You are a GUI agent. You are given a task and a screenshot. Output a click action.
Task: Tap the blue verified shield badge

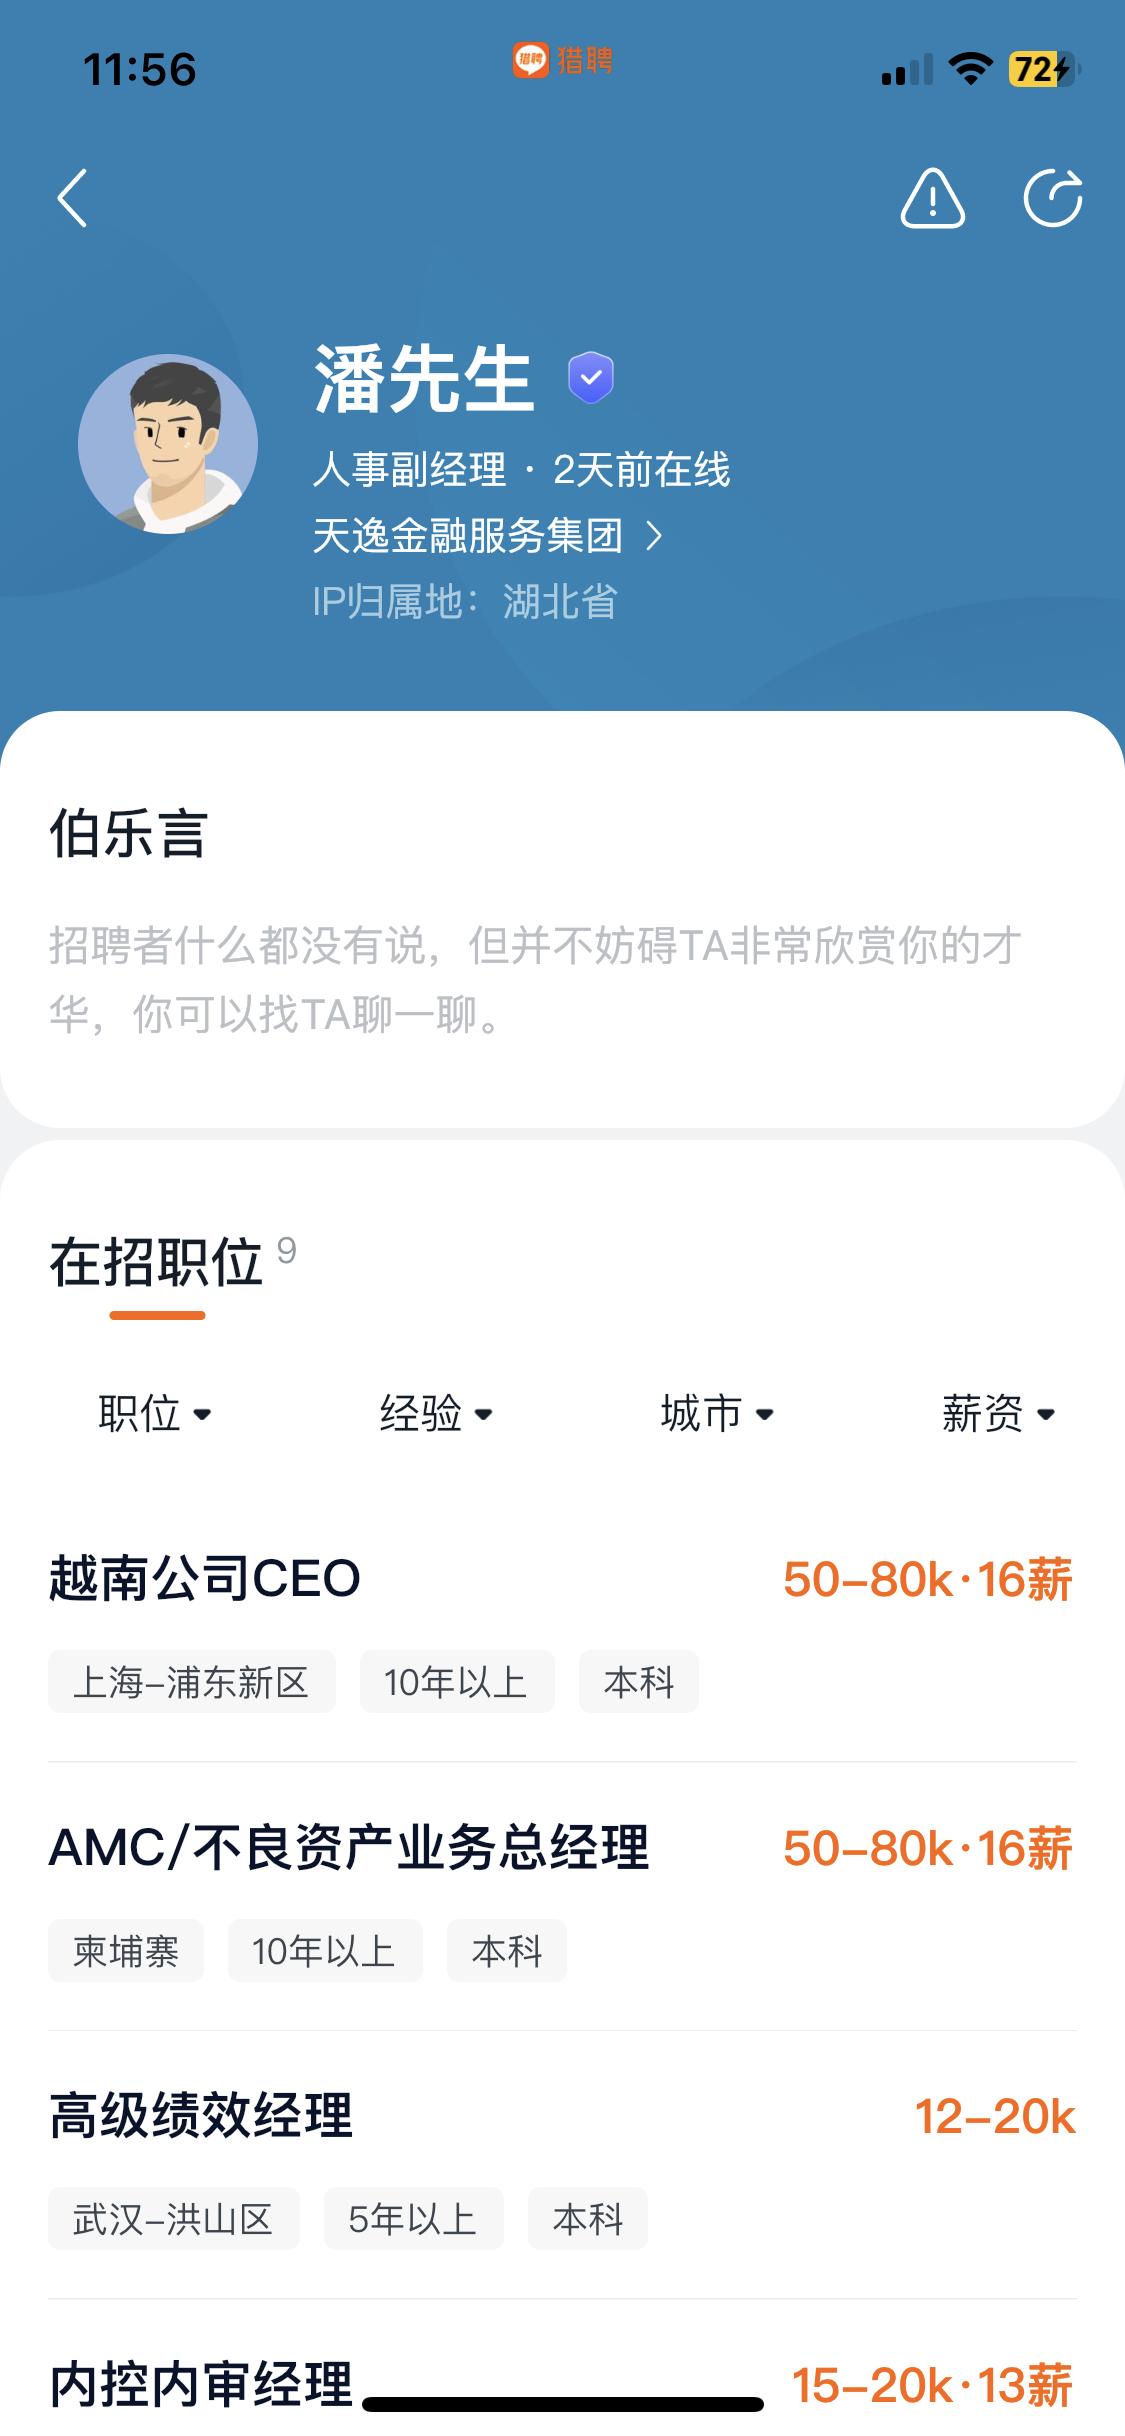(591, 378)
